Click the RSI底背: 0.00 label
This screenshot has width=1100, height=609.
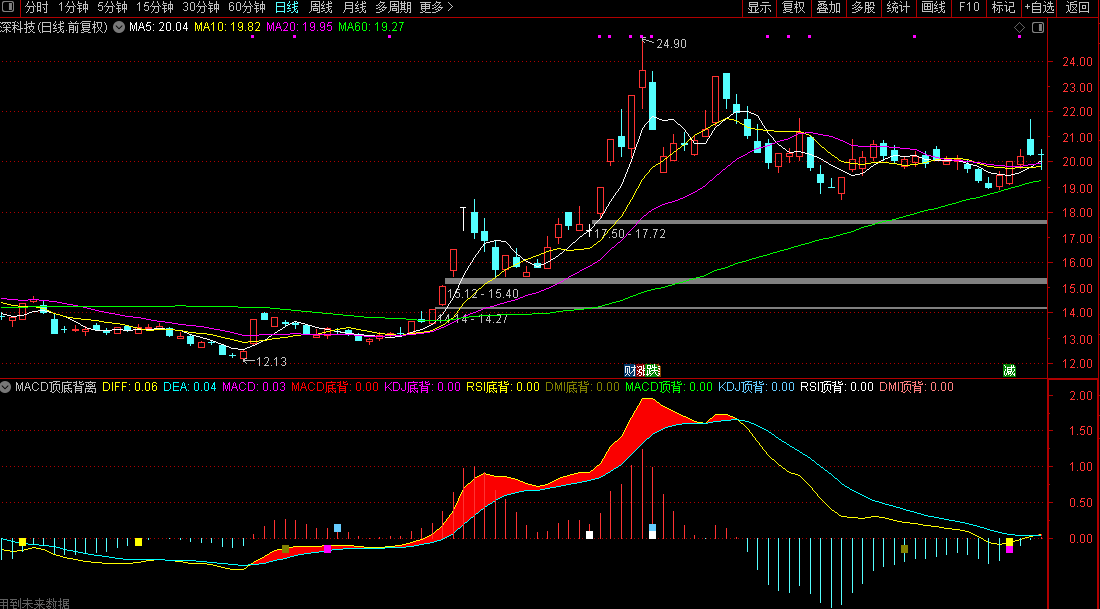pos(503,387)
